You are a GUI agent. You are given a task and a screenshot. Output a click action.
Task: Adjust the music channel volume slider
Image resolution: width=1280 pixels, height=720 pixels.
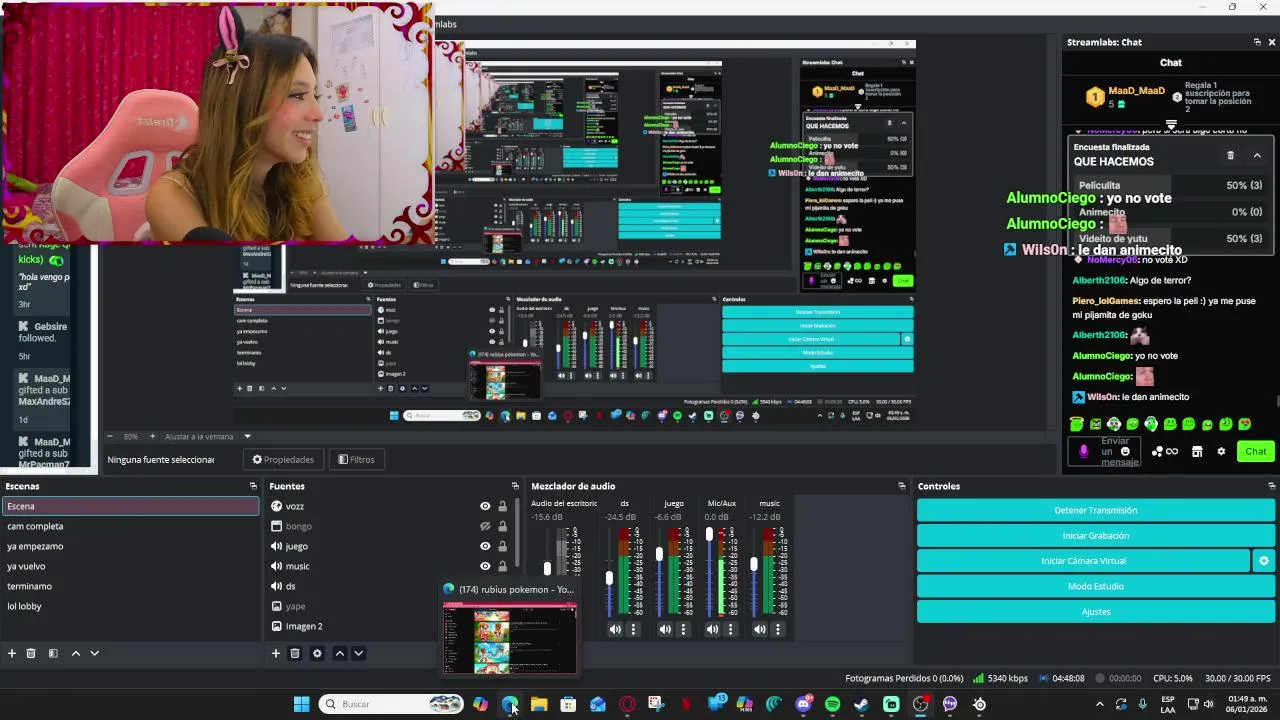(753, 564)
